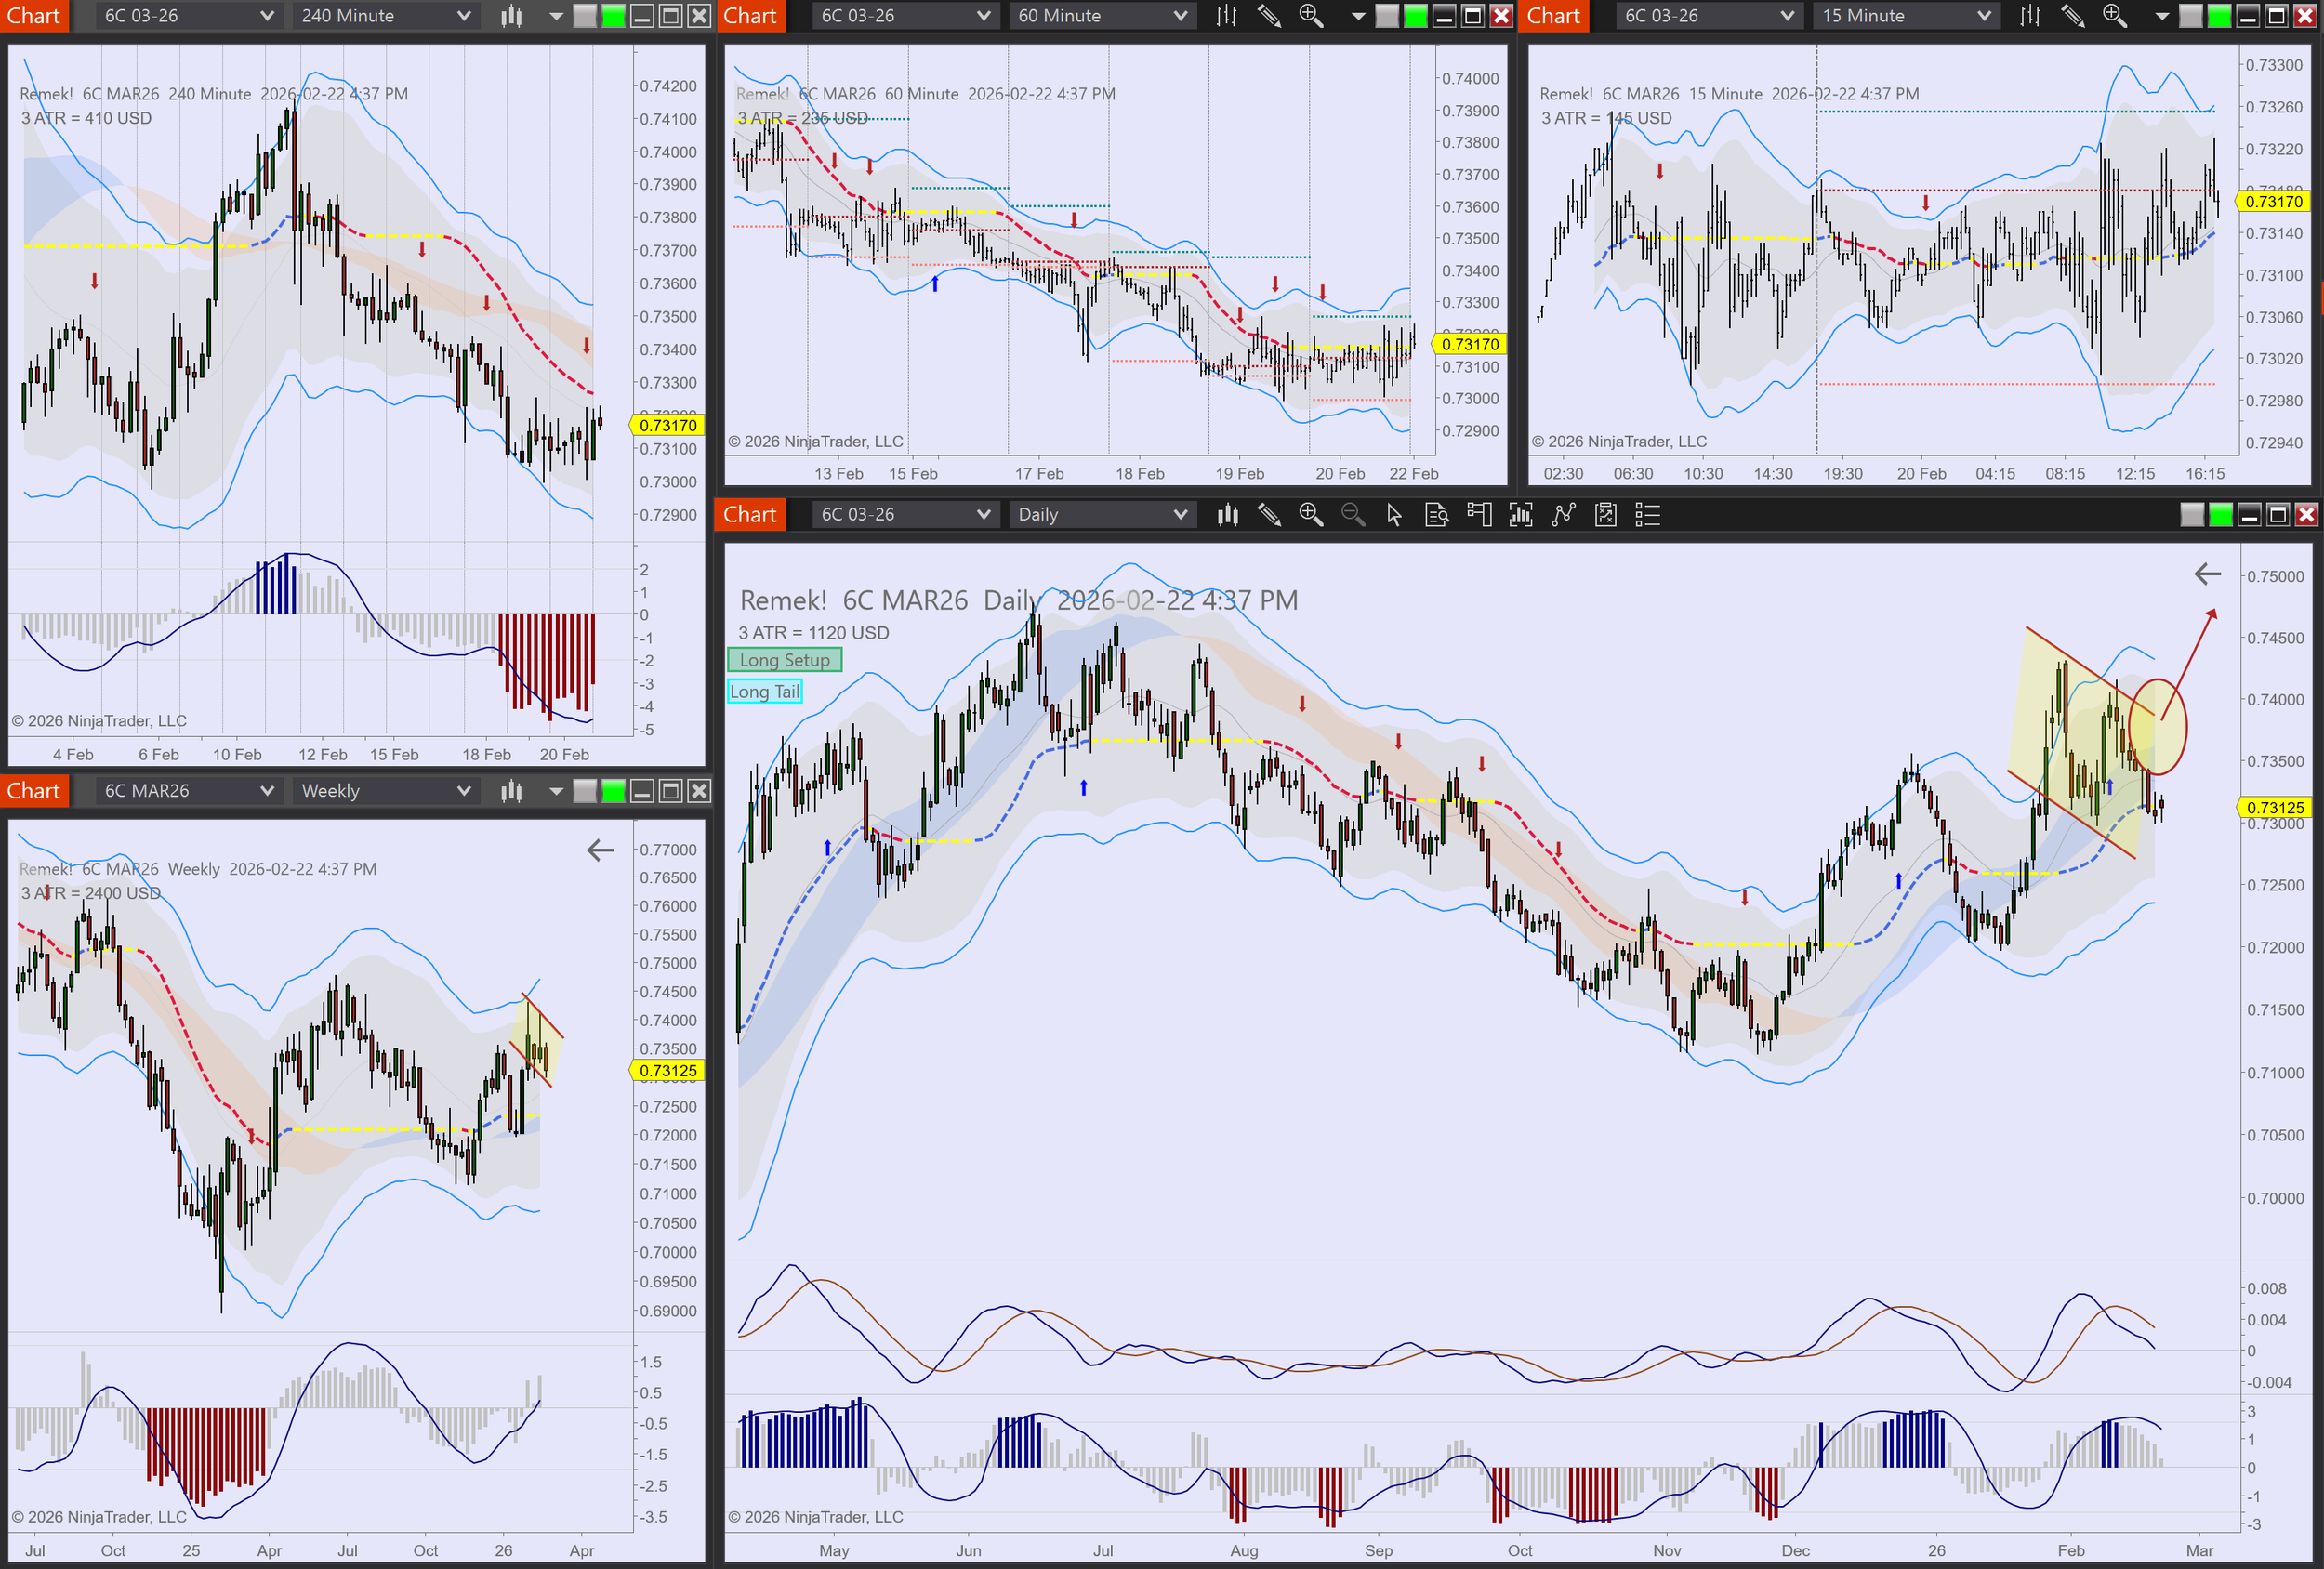The image size is (2324, 1569).
Task: Open the Data Box icon on Daily chart
Action: coord(1436,515)
